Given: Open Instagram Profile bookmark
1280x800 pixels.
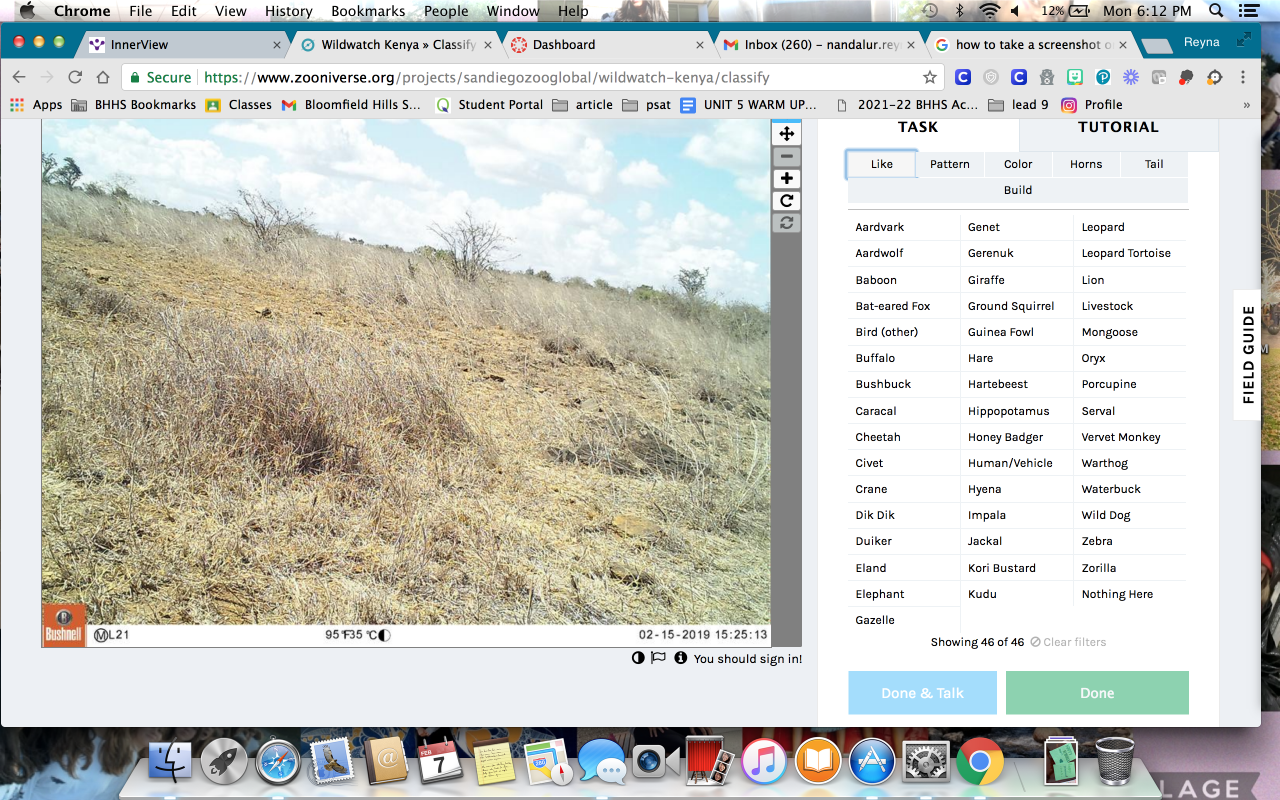Looking at the screenshot, I should coord(1092,104).
